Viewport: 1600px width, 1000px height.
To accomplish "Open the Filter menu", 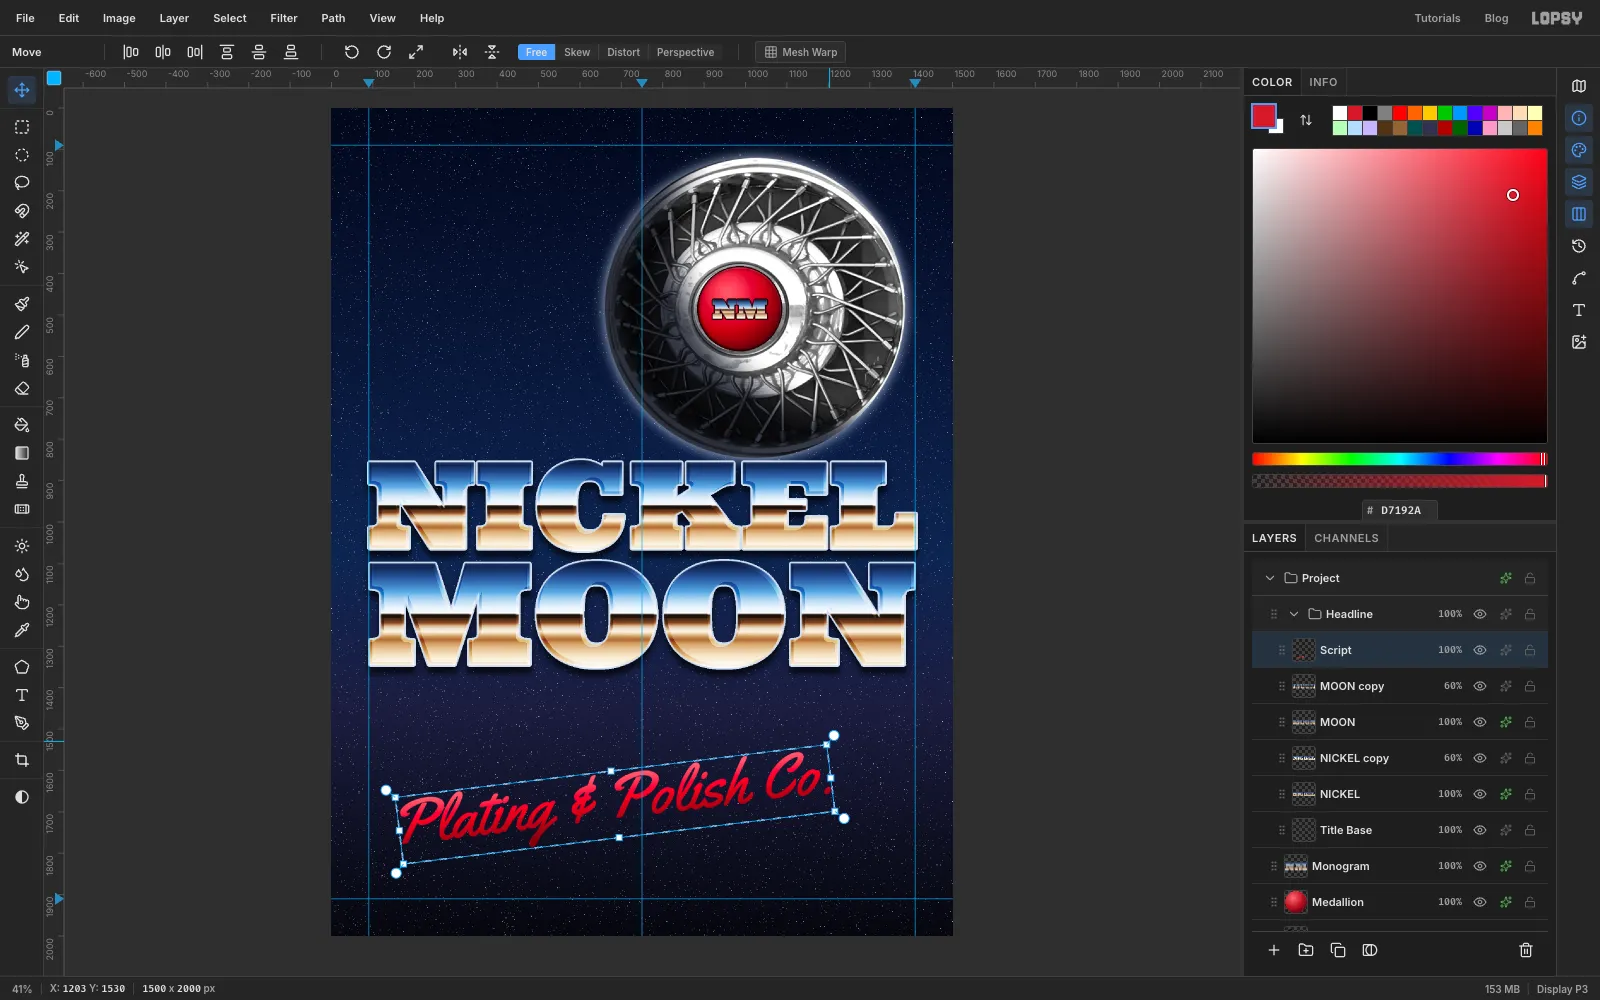I will [284, 18].
